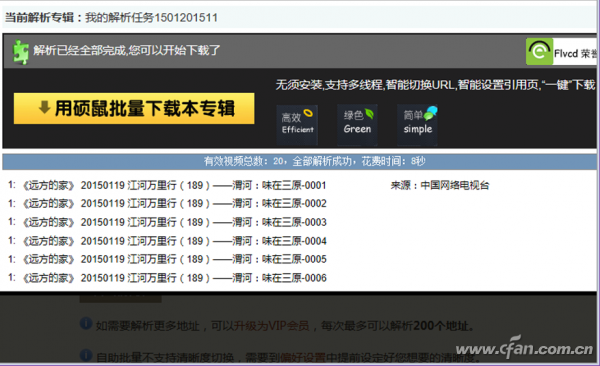Click the slogan text 无须安装,支持多线程
The height and width of the screenshot is (366, 600).
point(329,85)
